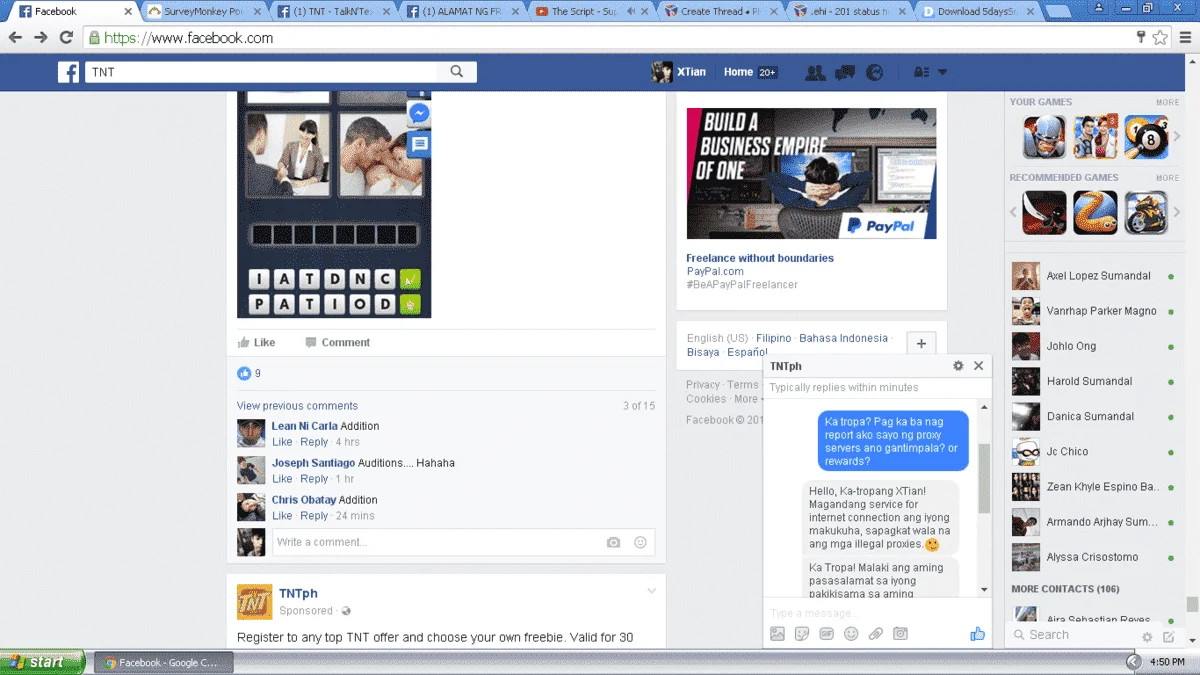
Task: Send a thumbs-up in the TNTph chat
Action: click(x=977, y=633)
